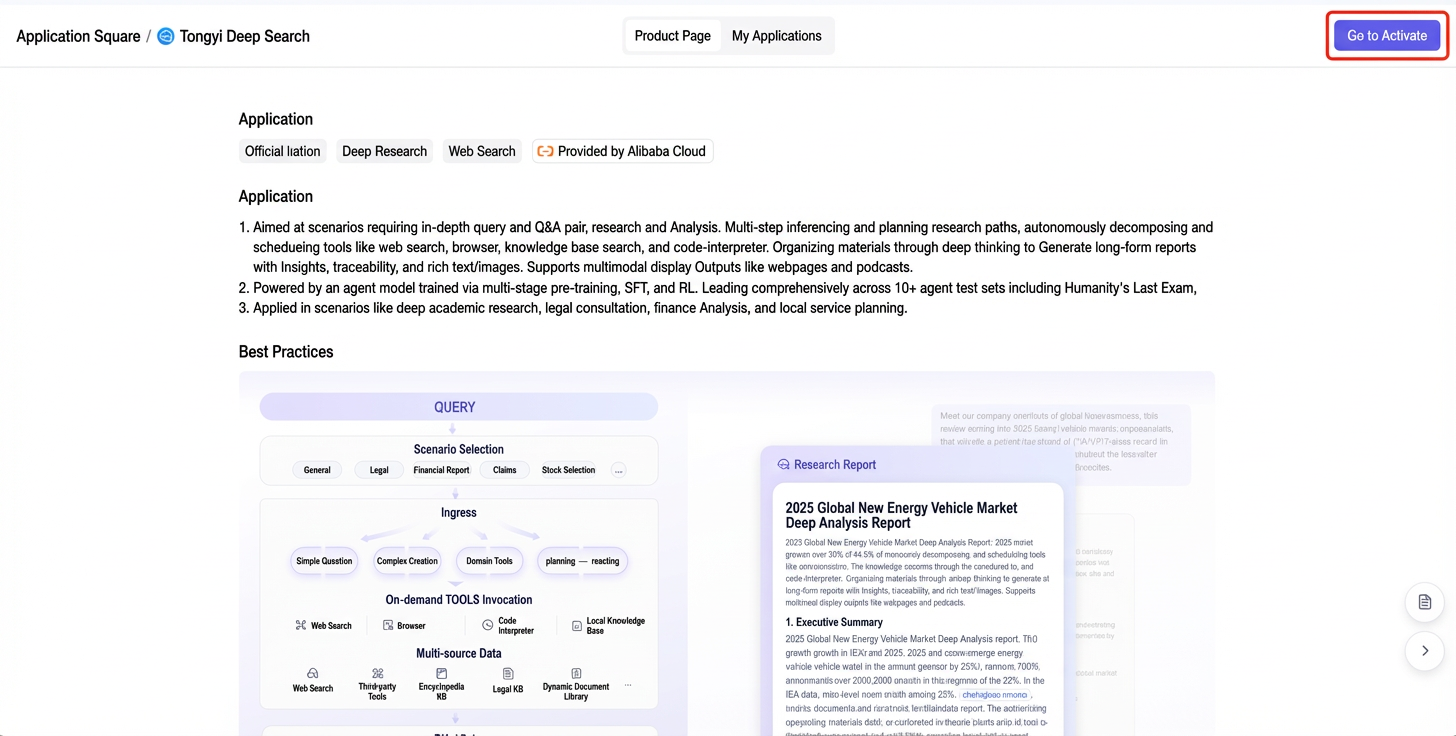Click the Tongyi Deep Search logo icon

166,36
